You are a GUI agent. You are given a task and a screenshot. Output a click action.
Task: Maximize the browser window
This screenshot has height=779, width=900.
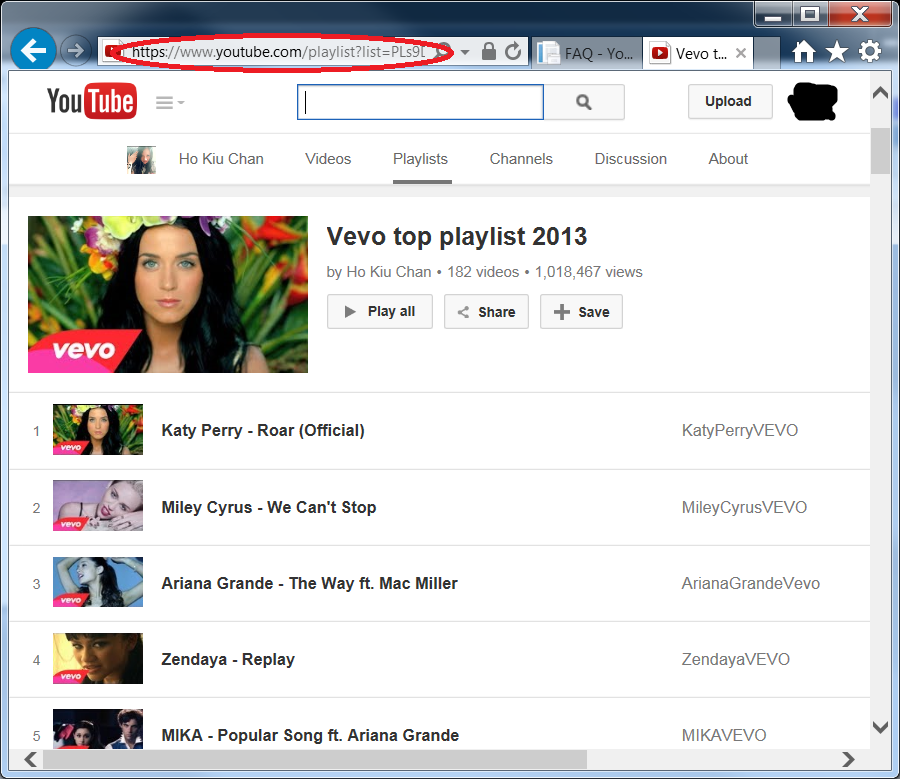pos(809,15)
